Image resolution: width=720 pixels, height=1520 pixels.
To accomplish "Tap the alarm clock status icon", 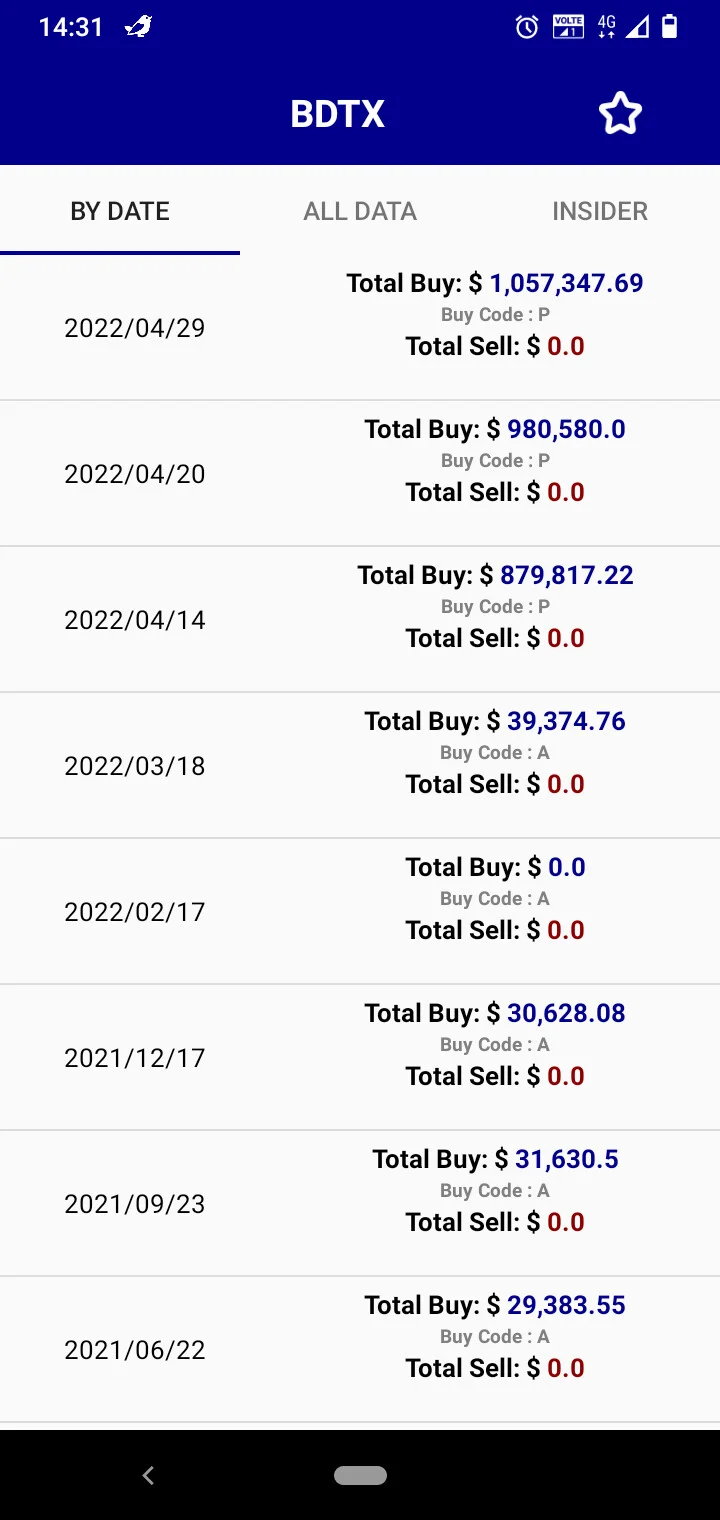I will tap(527, 27).
